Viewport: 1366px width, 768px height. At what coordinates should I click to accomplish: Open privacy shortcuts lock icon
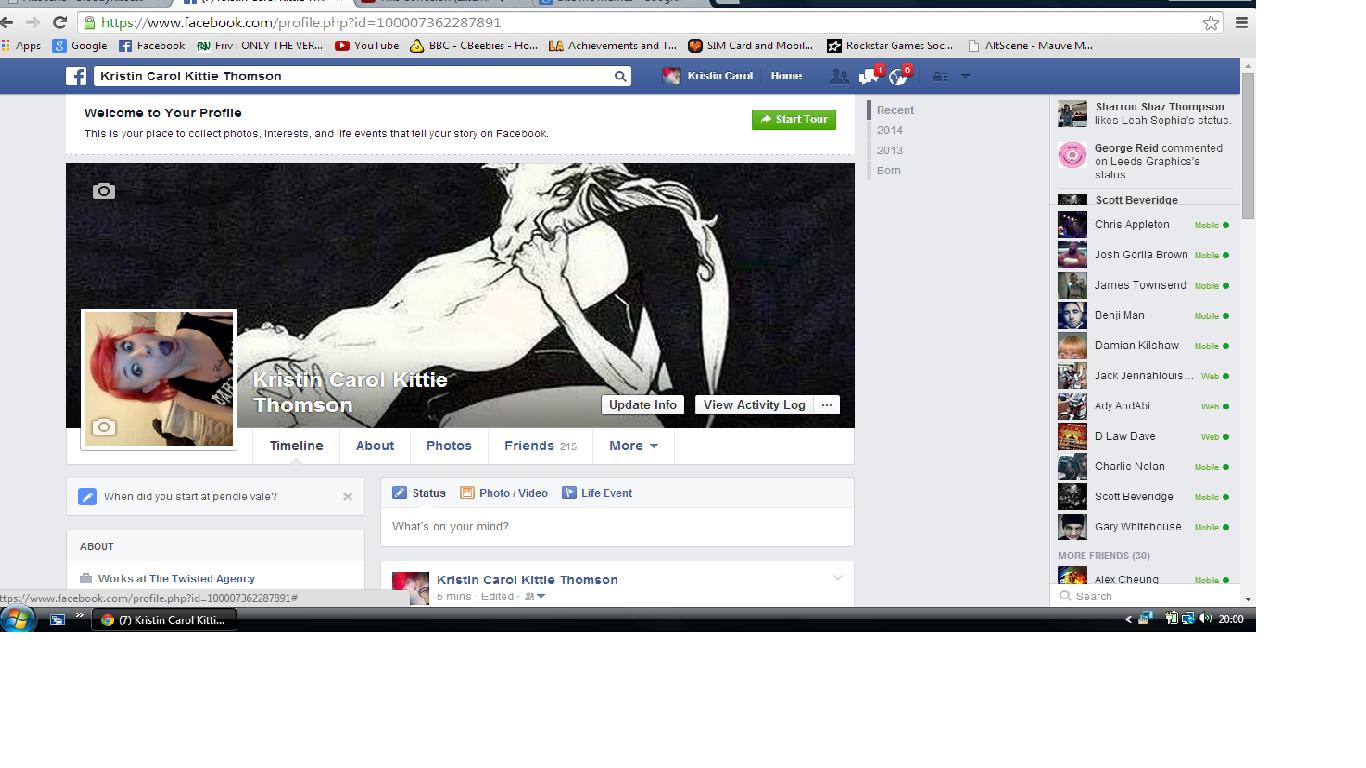click(940, 76)
